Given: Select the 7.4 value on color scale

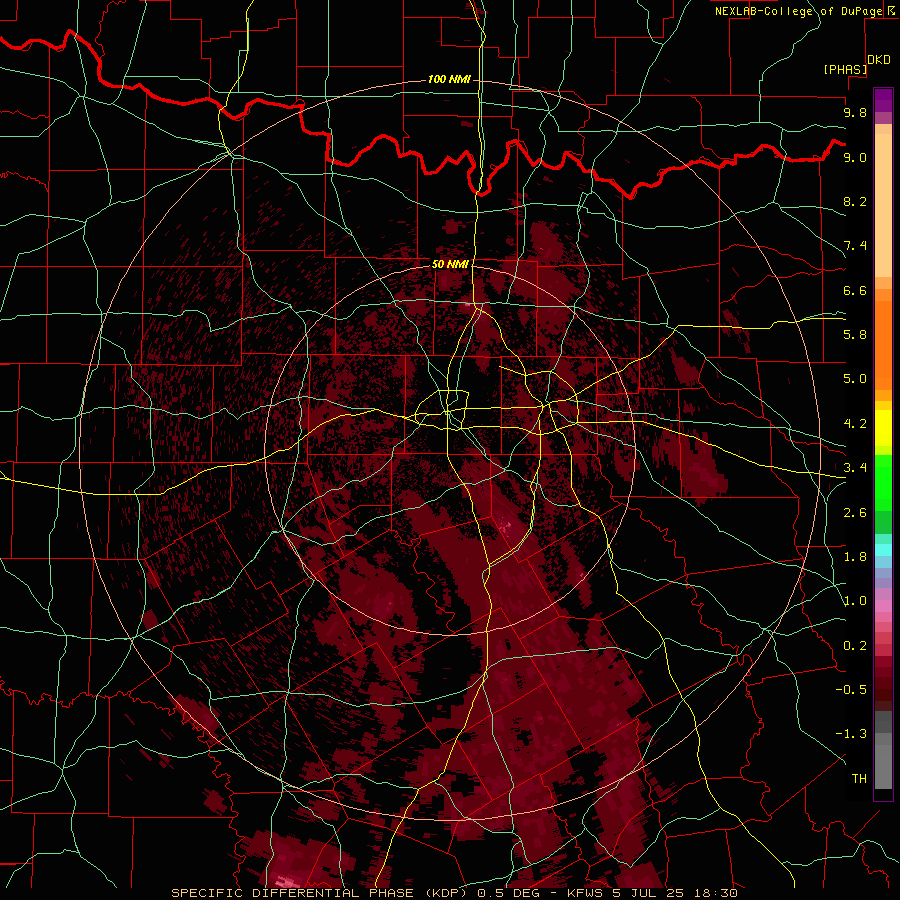Looking at the screenshot, I should [x=855, y=246].
